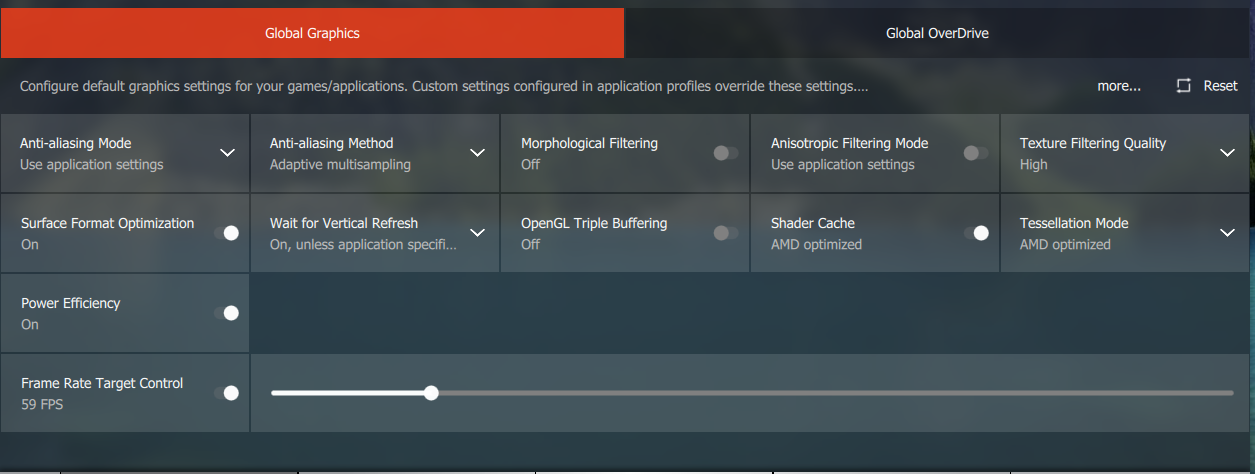Screen dimensions: 1255x474
Task: Toggle the Shader Cache switch
Action: (x=976, y=233)
